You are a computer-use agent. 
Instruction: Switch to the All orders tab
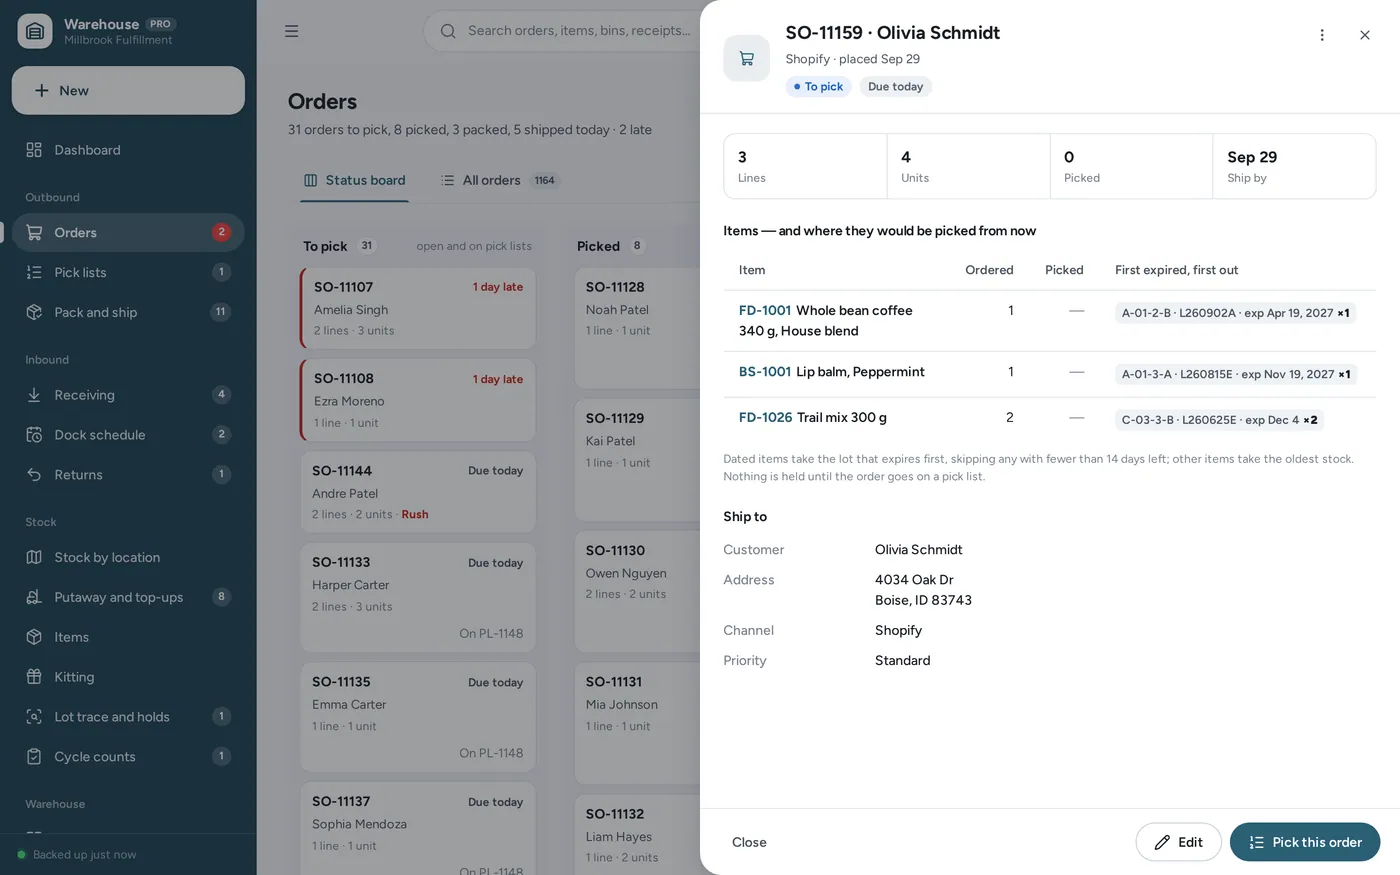pos(501,180)
